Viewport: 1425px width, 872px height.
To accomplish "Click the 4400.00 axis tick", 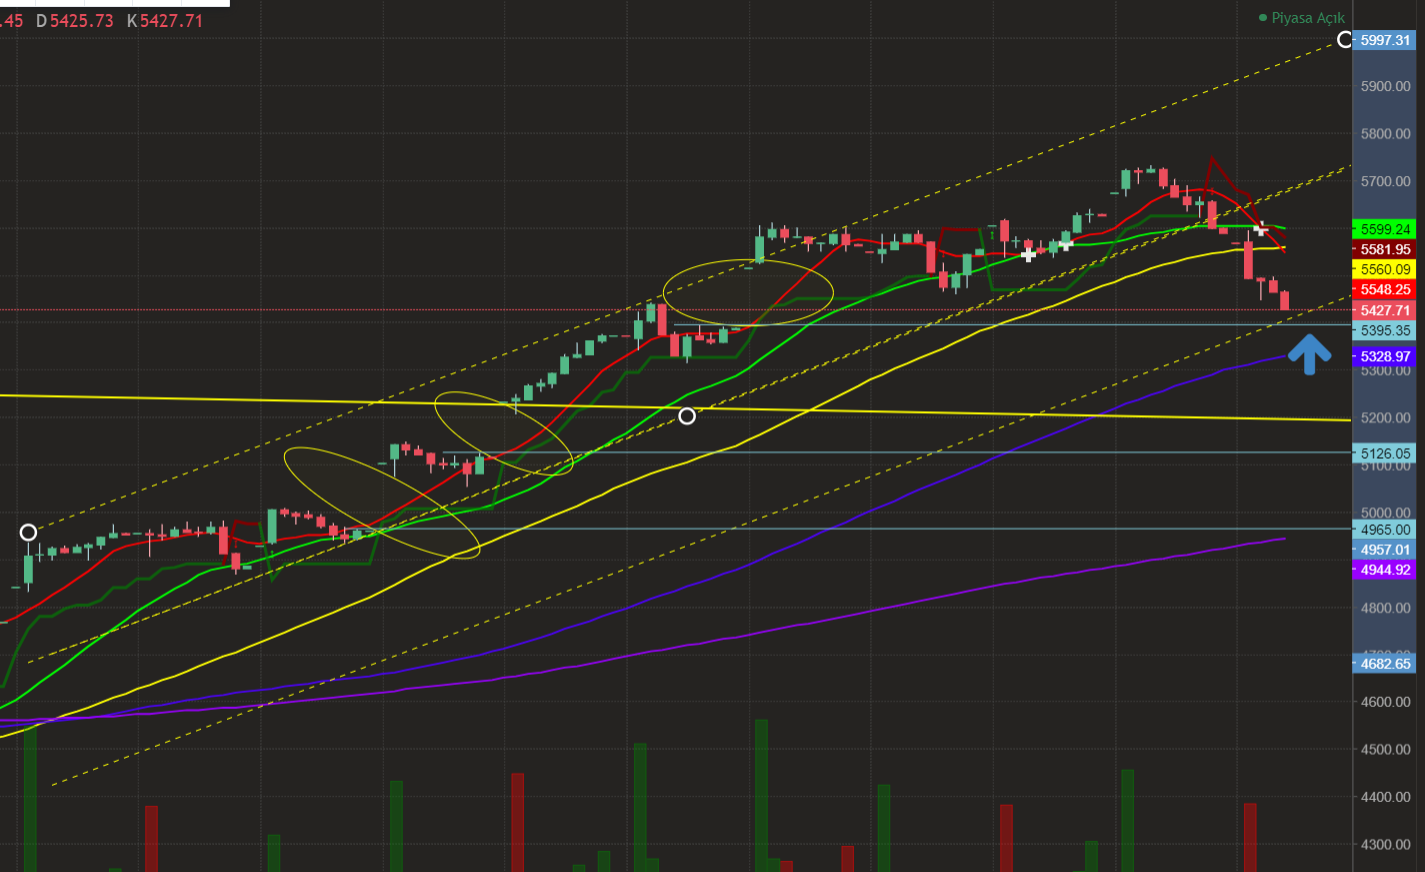I will point(1385,797).
